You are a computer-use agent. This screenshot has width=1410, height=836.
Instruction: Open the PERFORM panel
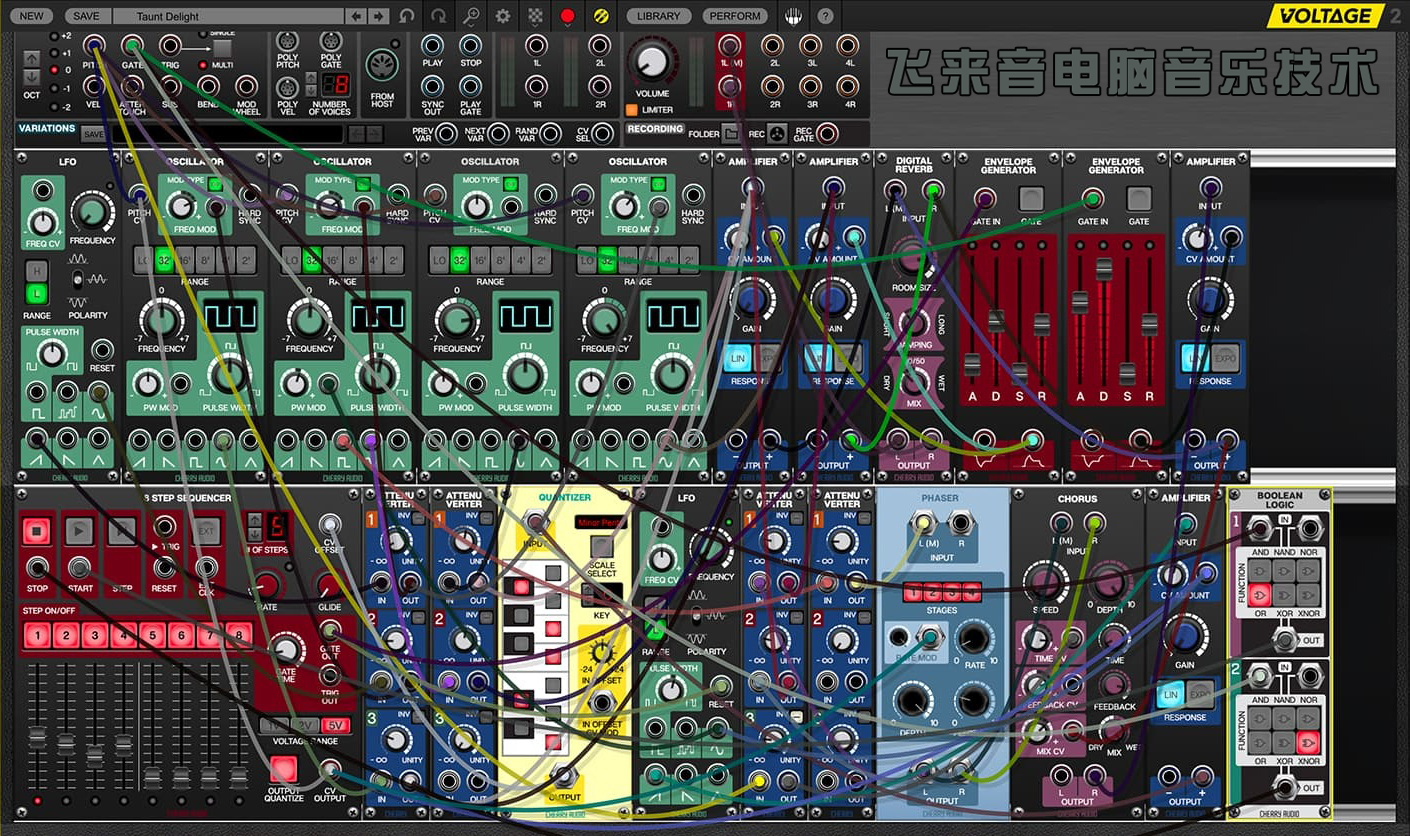[x=735, y=16]
